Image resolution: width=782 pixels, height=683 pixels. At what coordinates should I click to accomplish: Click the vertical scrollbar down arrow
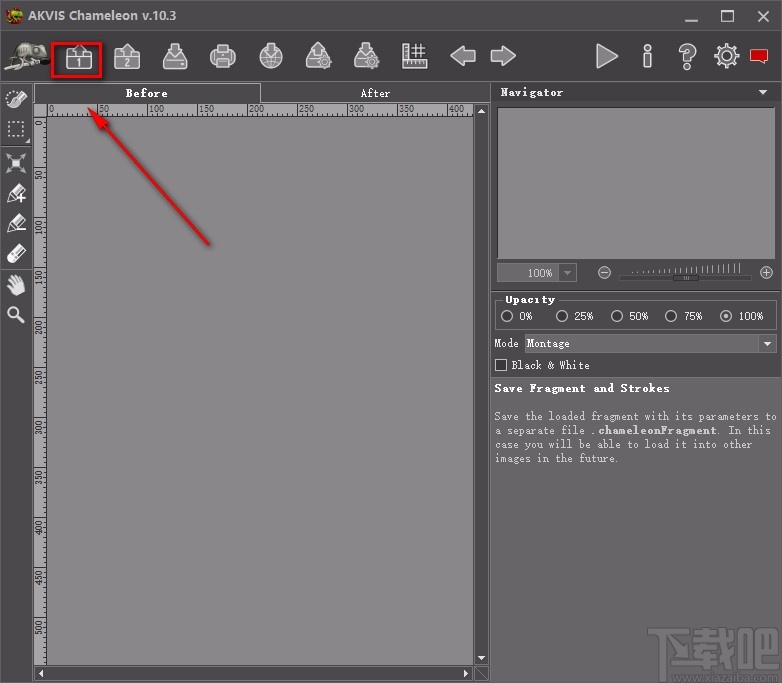point(481,658)
